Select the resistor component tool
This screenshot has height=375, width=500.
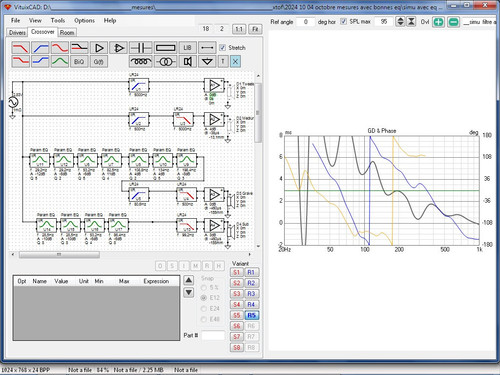coord(165,48)
